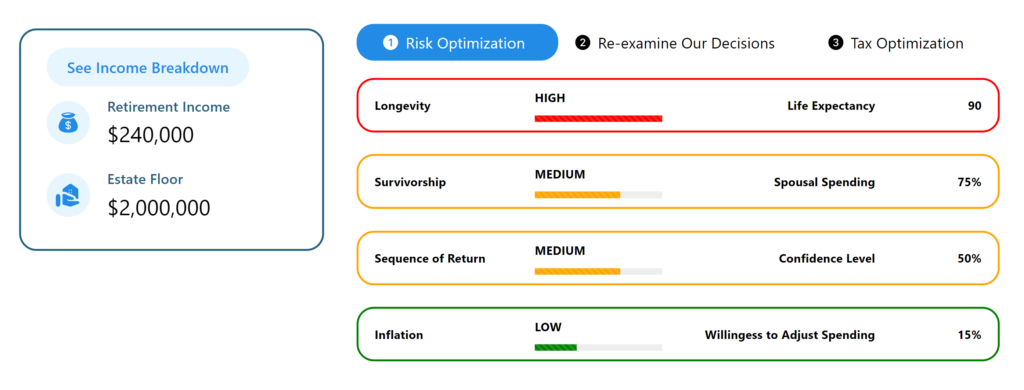The image size is (1024, 390).
Task: Click the number 1 step badge
Action: pos(391,43)
